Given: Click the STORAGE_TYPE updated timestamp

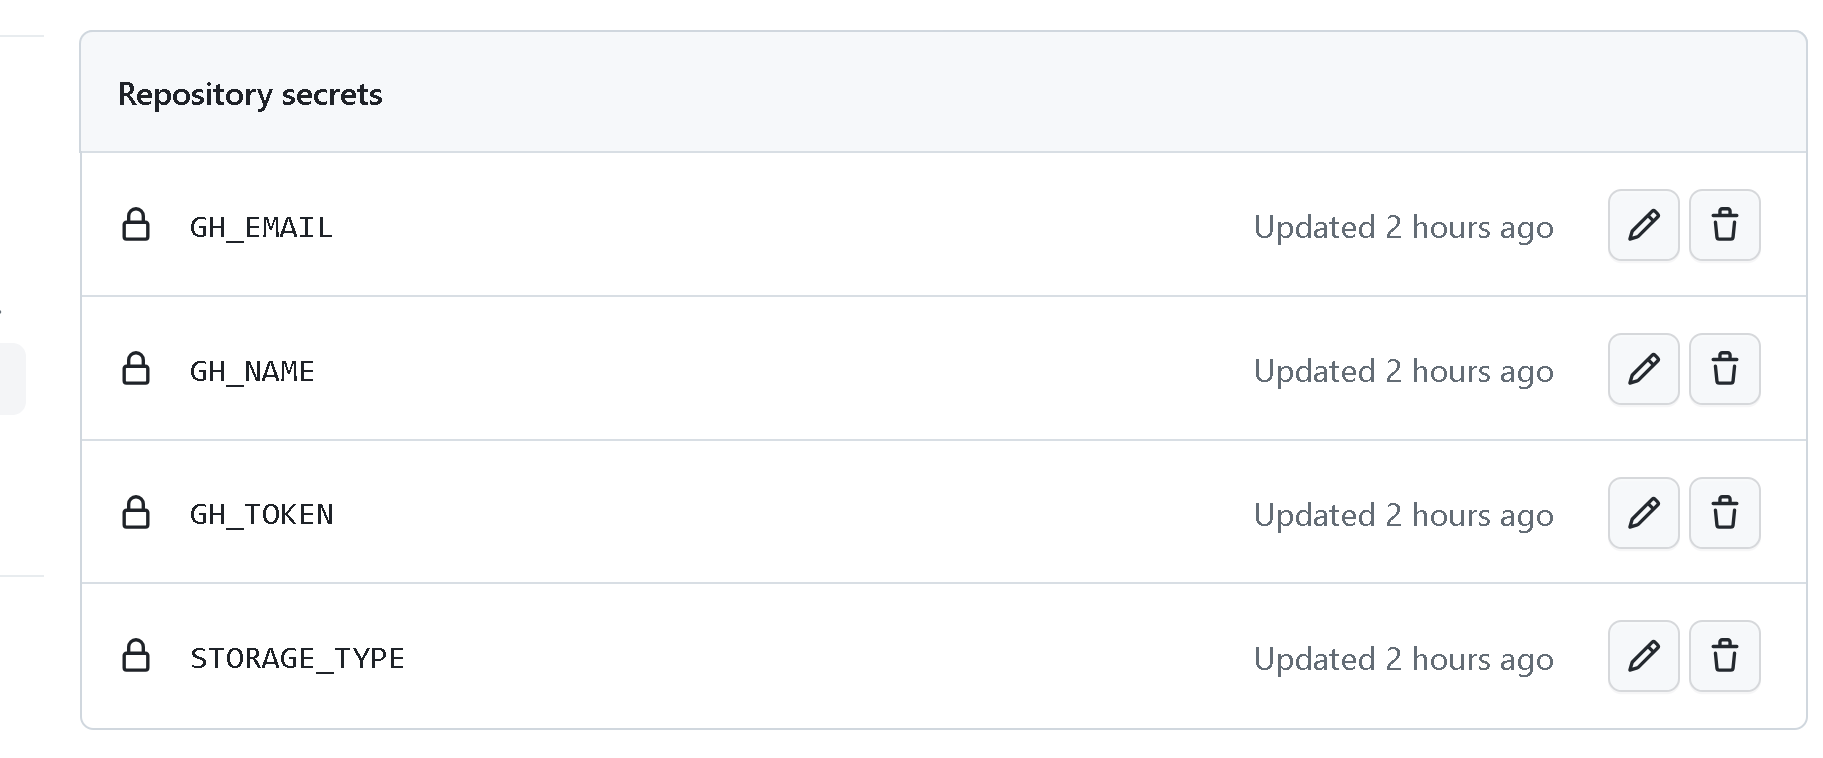Looking at the screenshot, I should (1403, 659).
